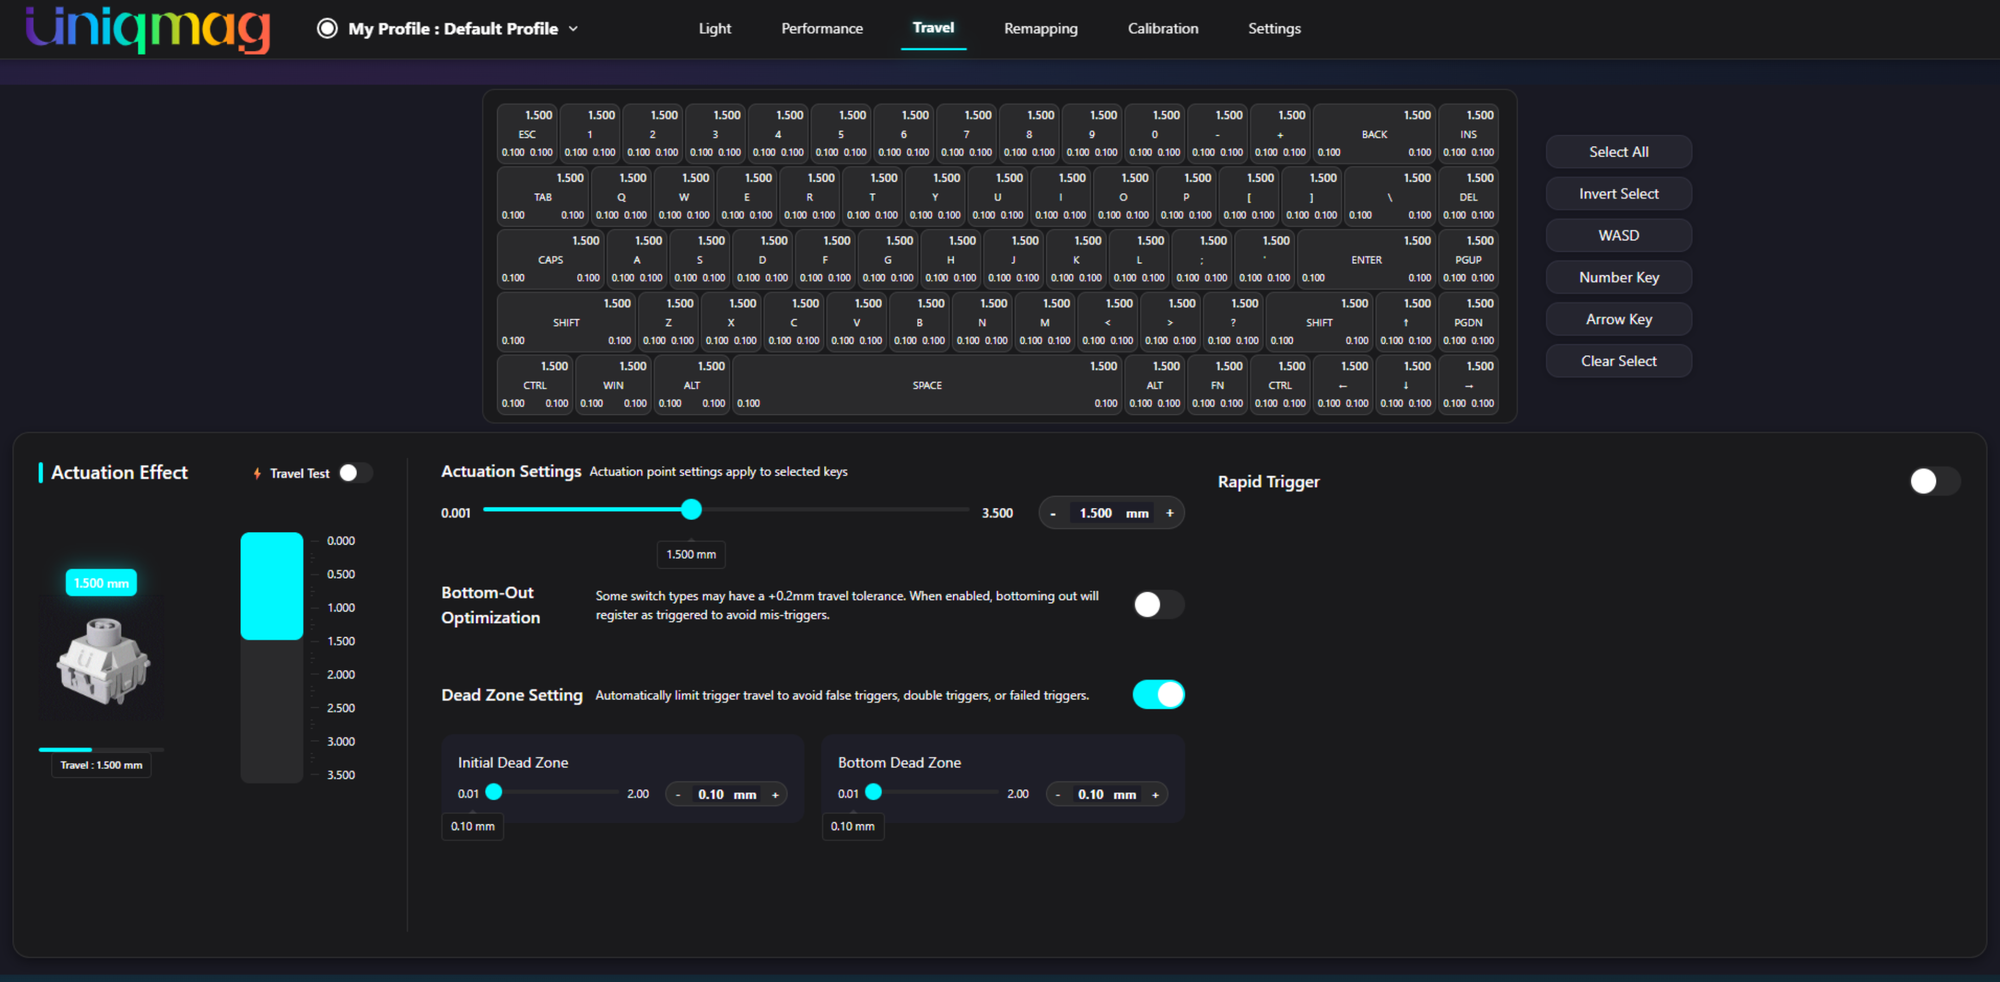Viewport: 2000px width, 982px height.
Task: Disable the Dead Zone Setting toggle
Action: [1158, 694]
